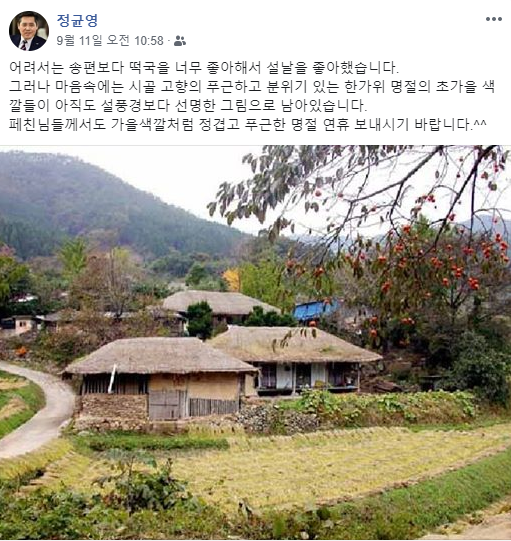Image resolution: width=511 pixels, height=541 pixels.
Task: Click the ^^ emoticon ending the post
Action: click(x=480, y=122)
